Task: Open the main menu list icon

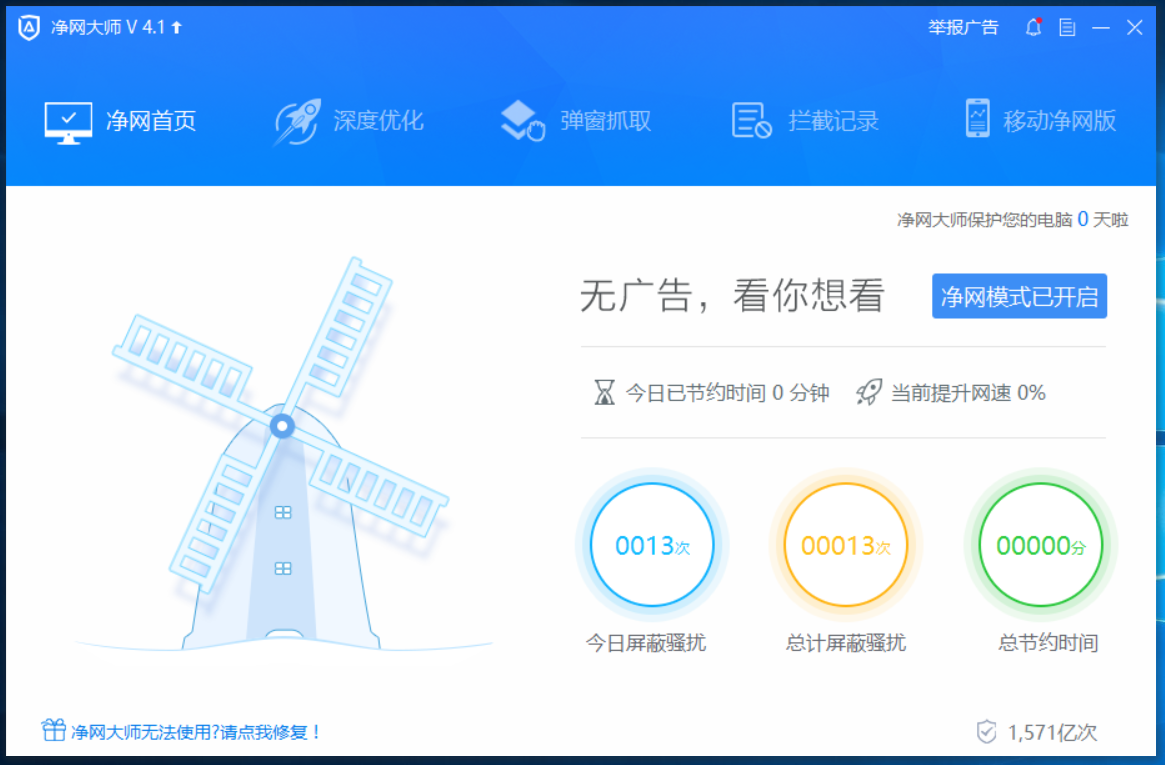Action: point(1067,28)
